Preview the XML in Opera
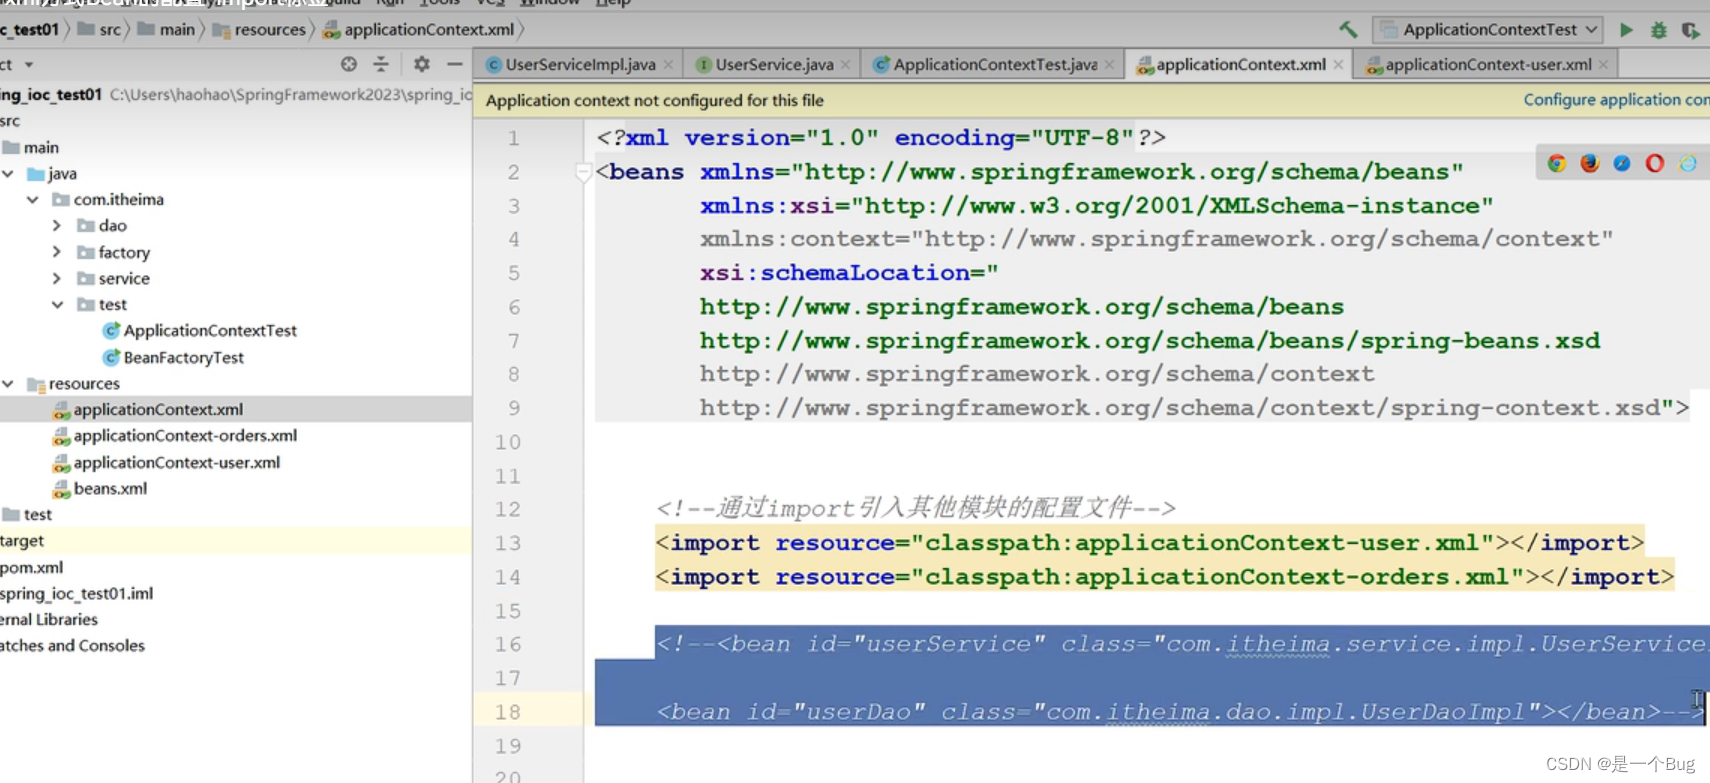The image size is (1710, 783). point(1655,163)
